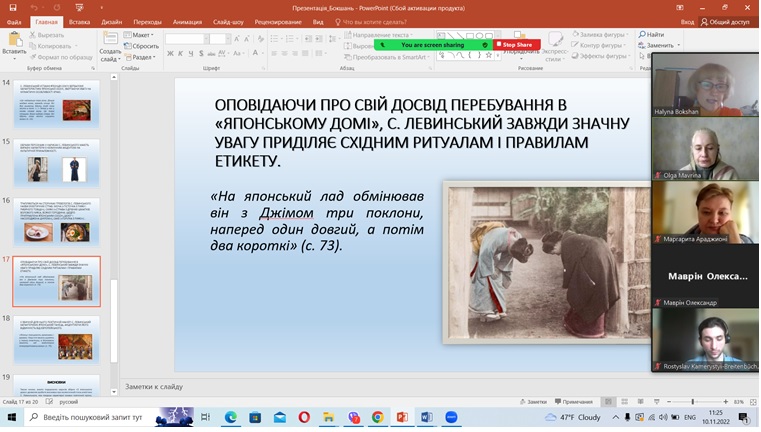The width and height of the screenshot is (761, 432).
Task: Select the star shape in shapes gallery
Action: tap(489, 55)
